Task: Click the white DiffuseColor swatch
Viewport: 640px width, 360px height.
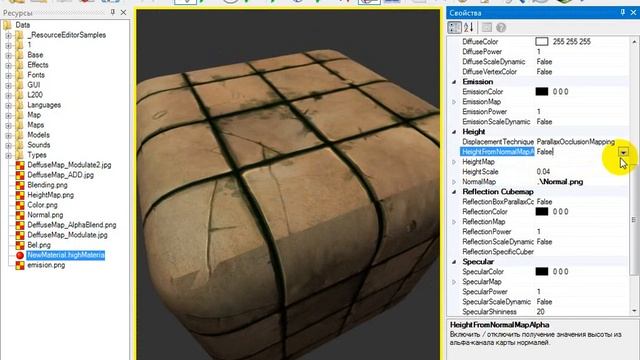Action: 542,42
